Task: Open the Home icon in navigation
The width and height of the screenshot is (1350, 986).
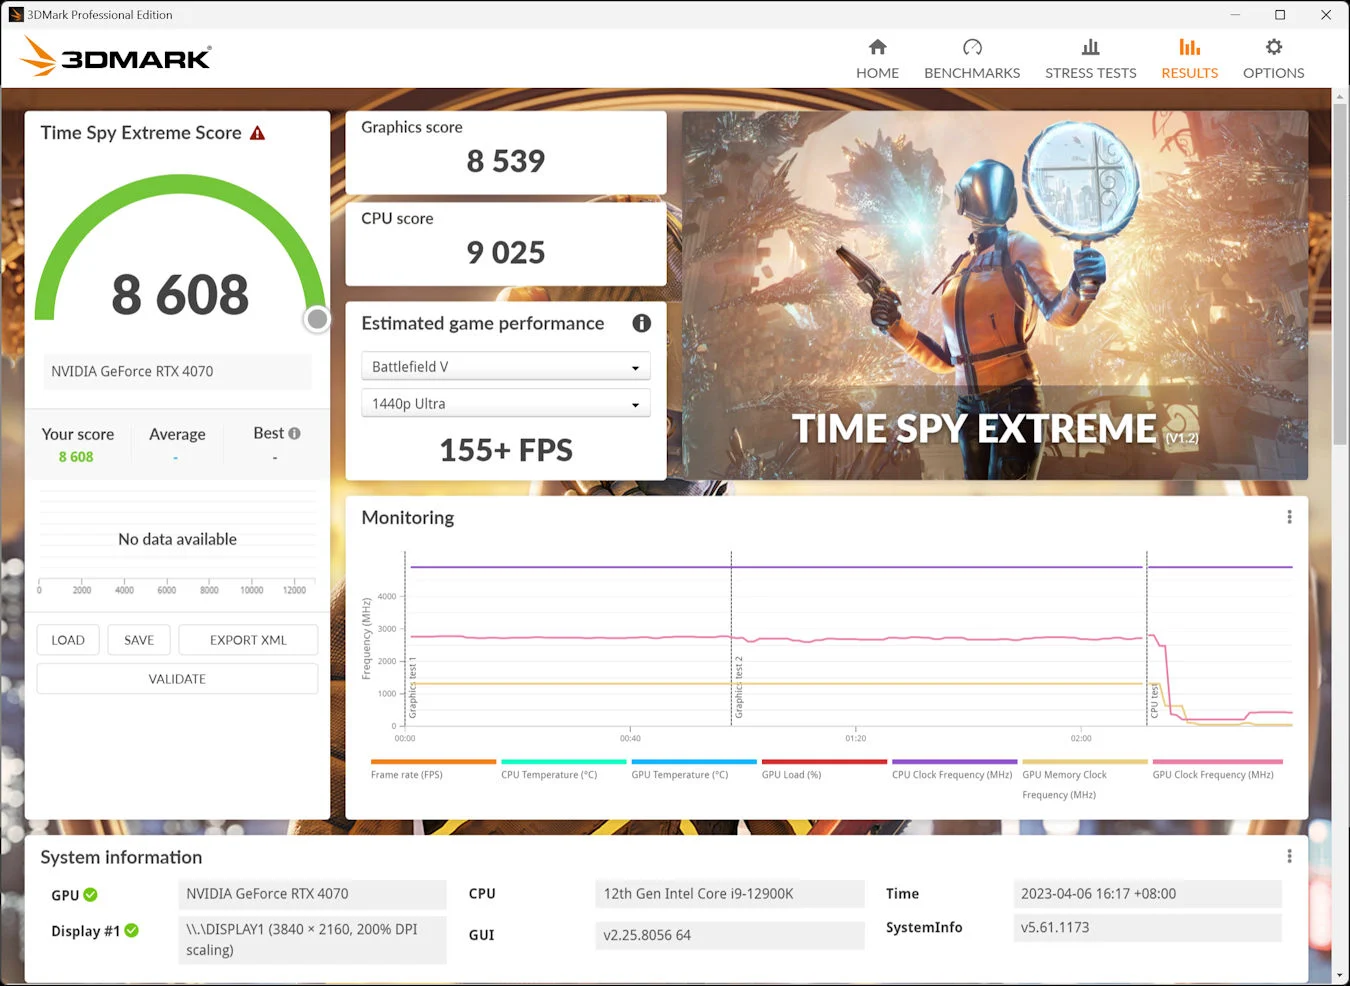Action: tap(877, 47)
